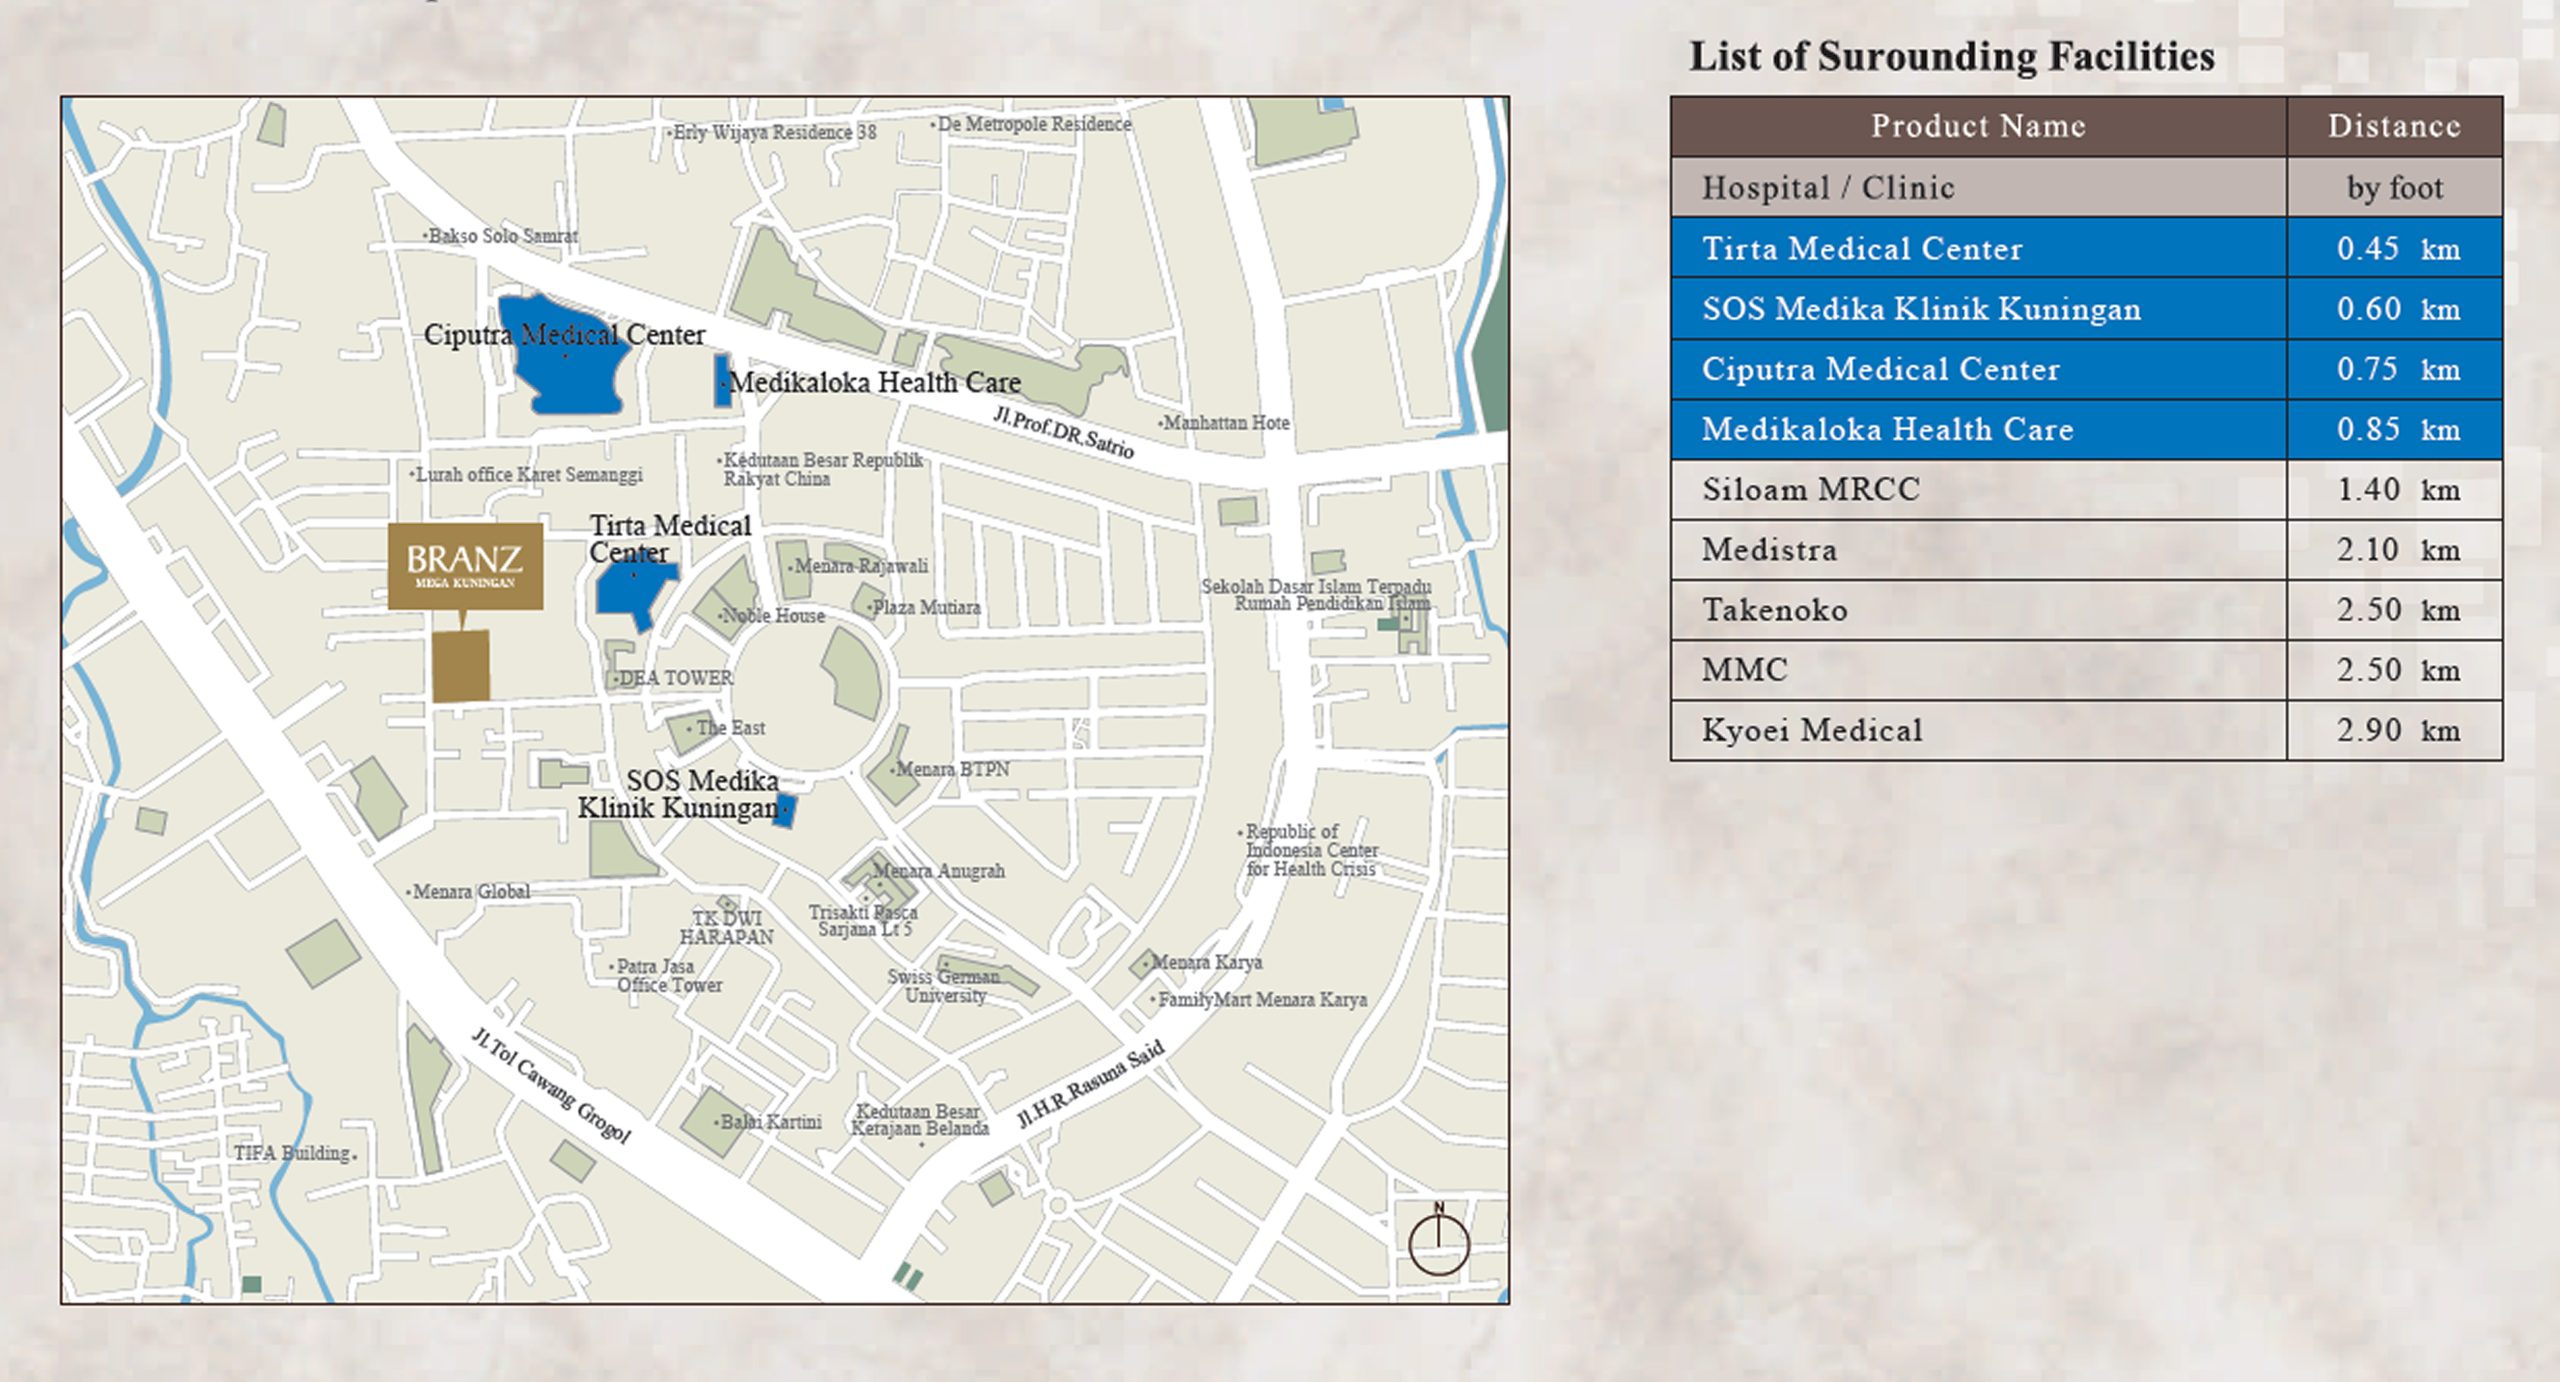The image size is (2560, 1382).
Task: Click the MMC row
Action: 2086,670
